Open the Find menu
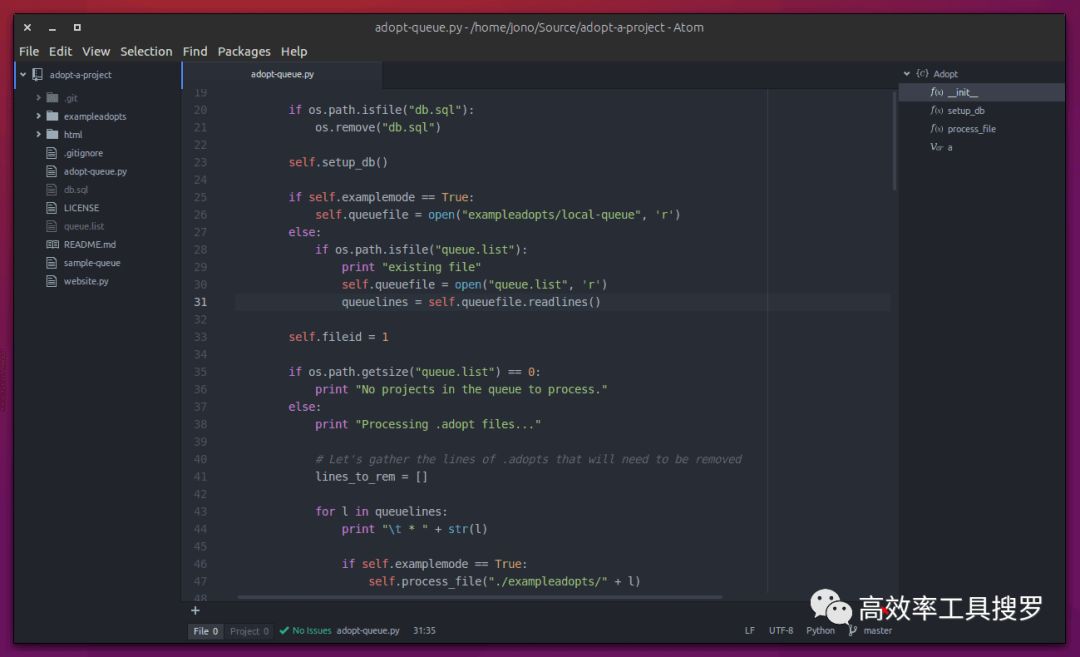 pyautogui.click(x=195, y=52)
